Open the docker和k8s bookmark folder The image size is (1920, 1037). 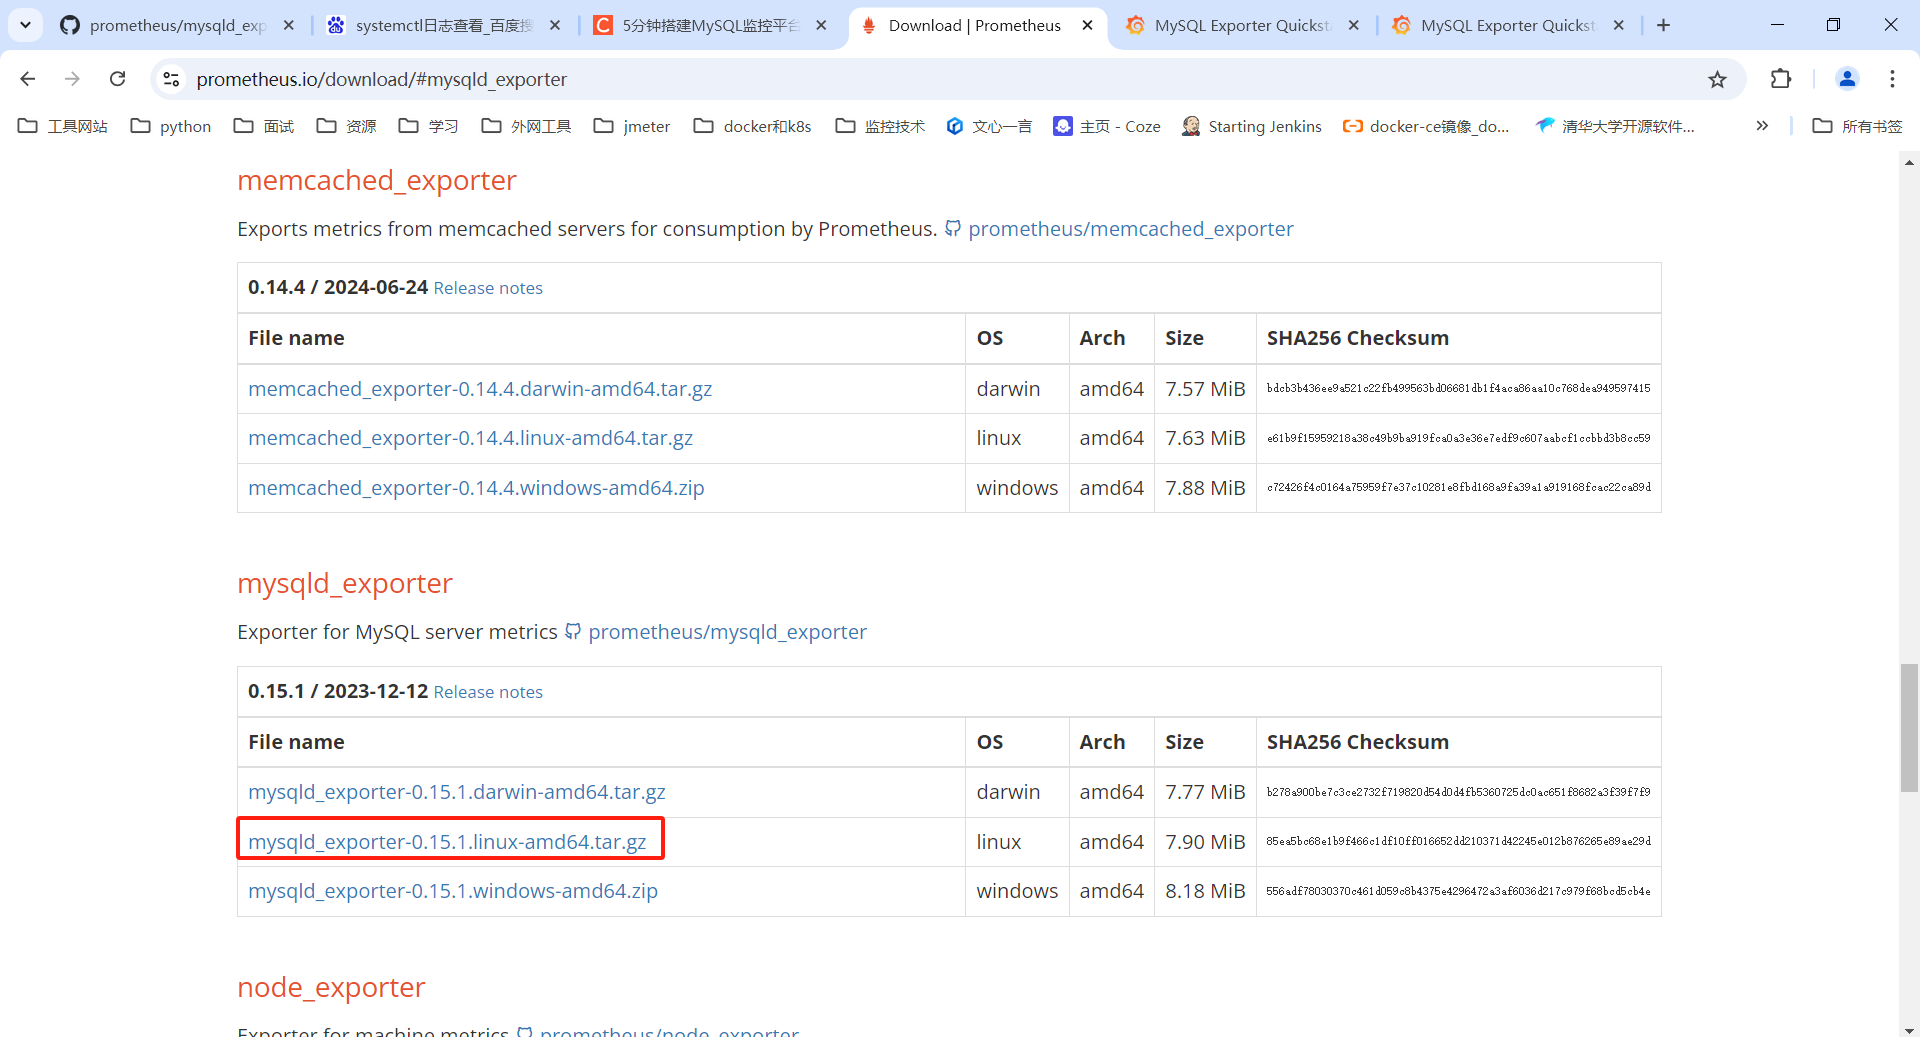tap(753, 126)
